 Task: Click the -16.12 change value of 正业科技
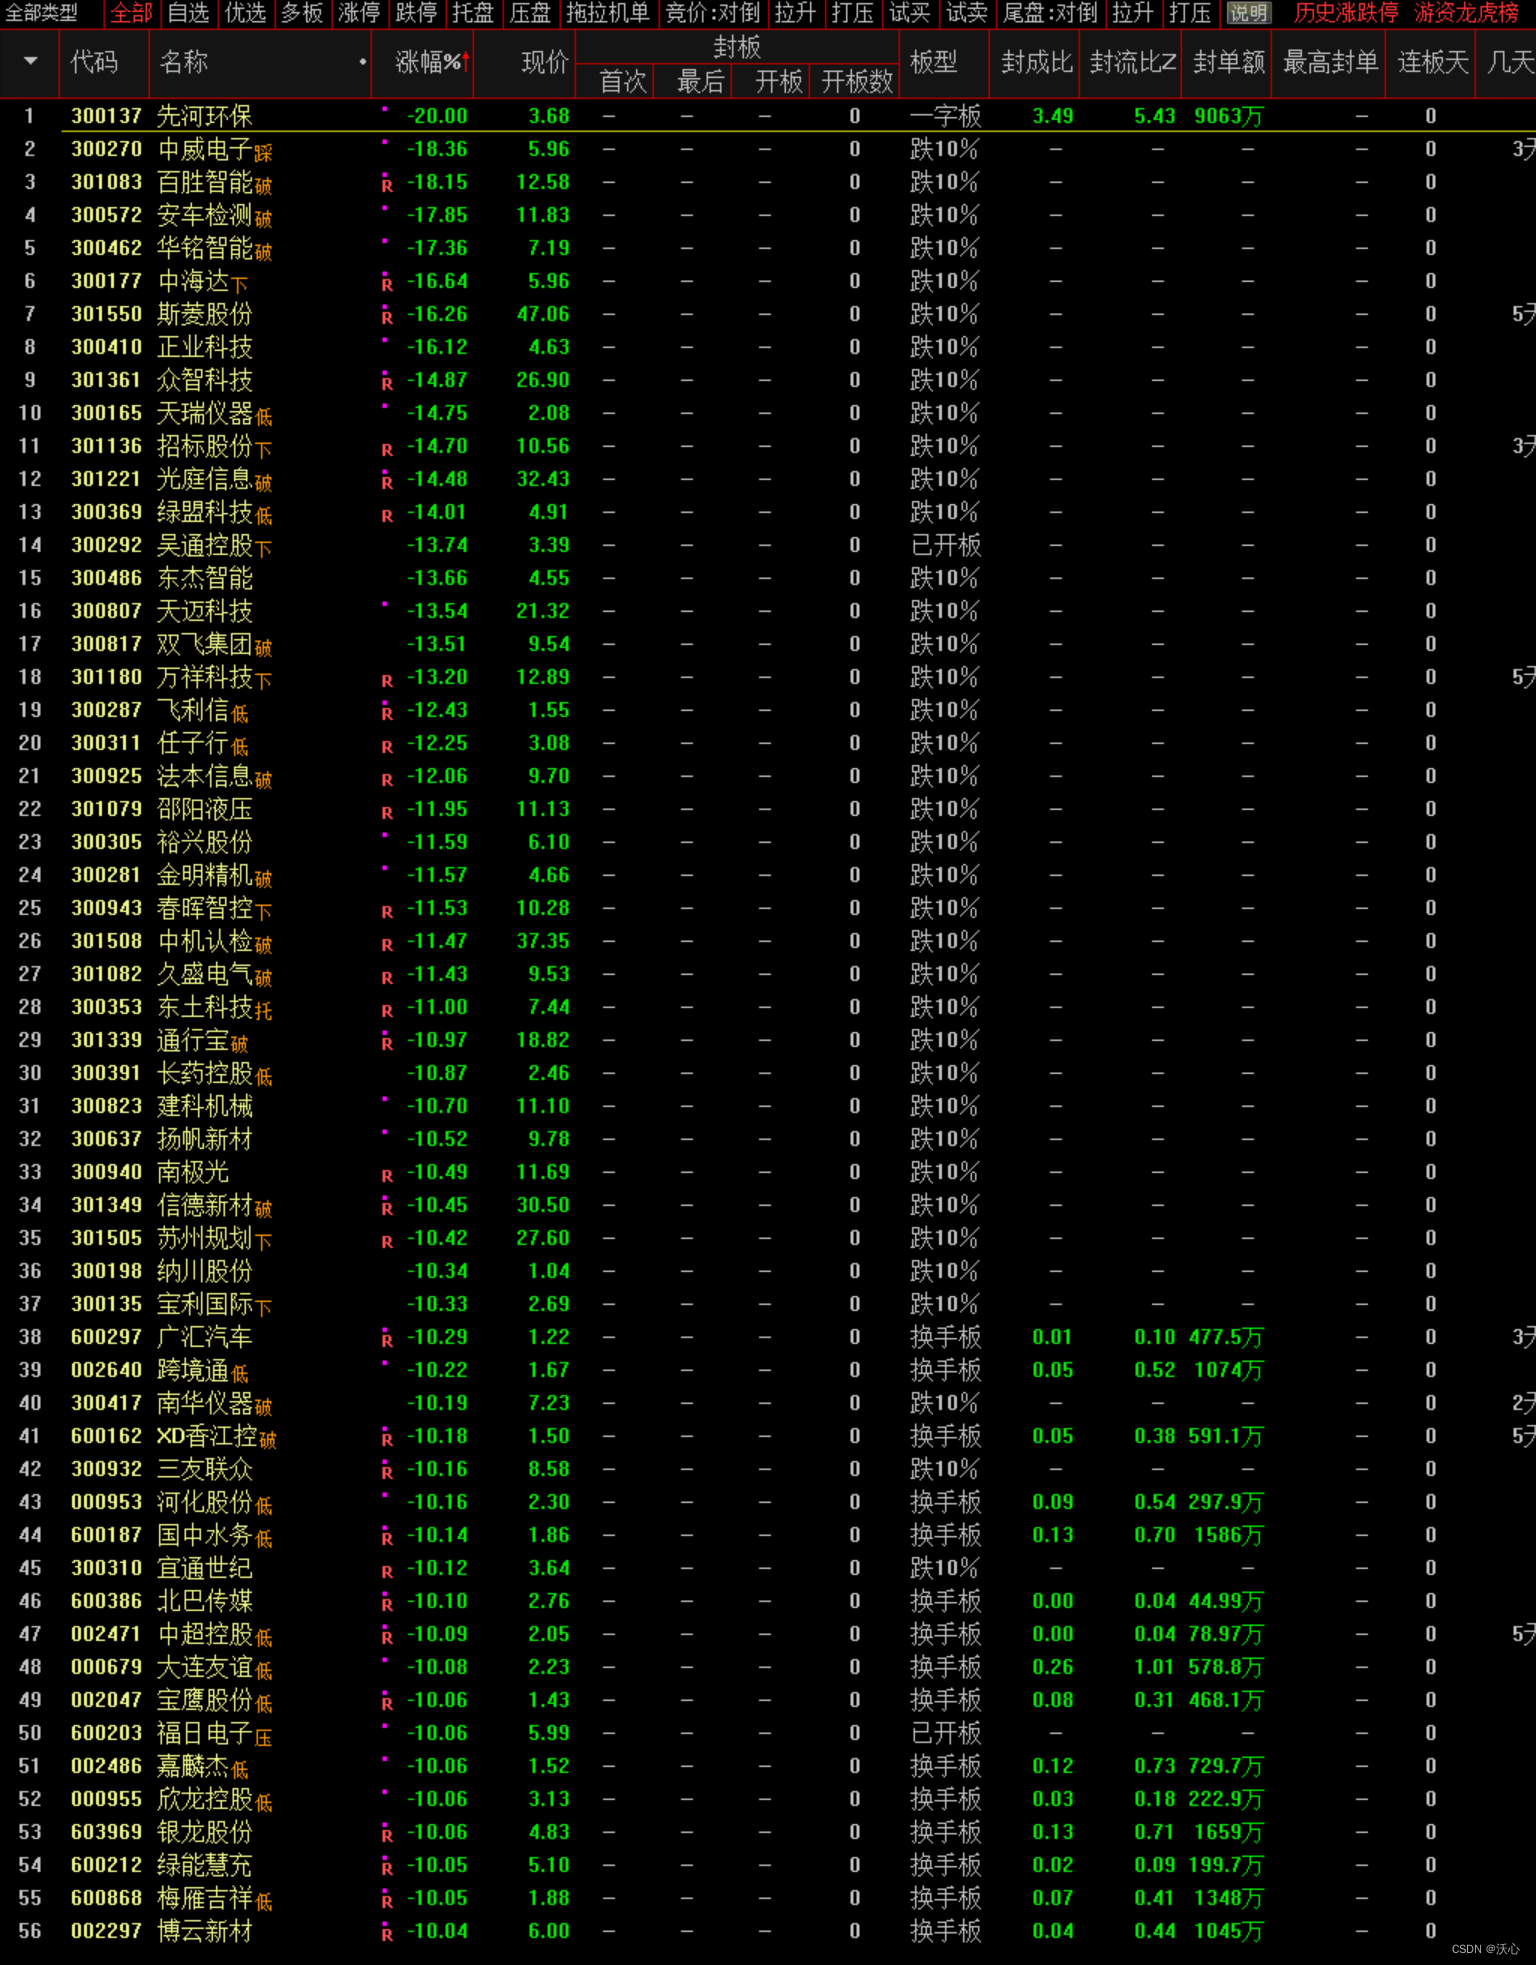click(437, 347)
